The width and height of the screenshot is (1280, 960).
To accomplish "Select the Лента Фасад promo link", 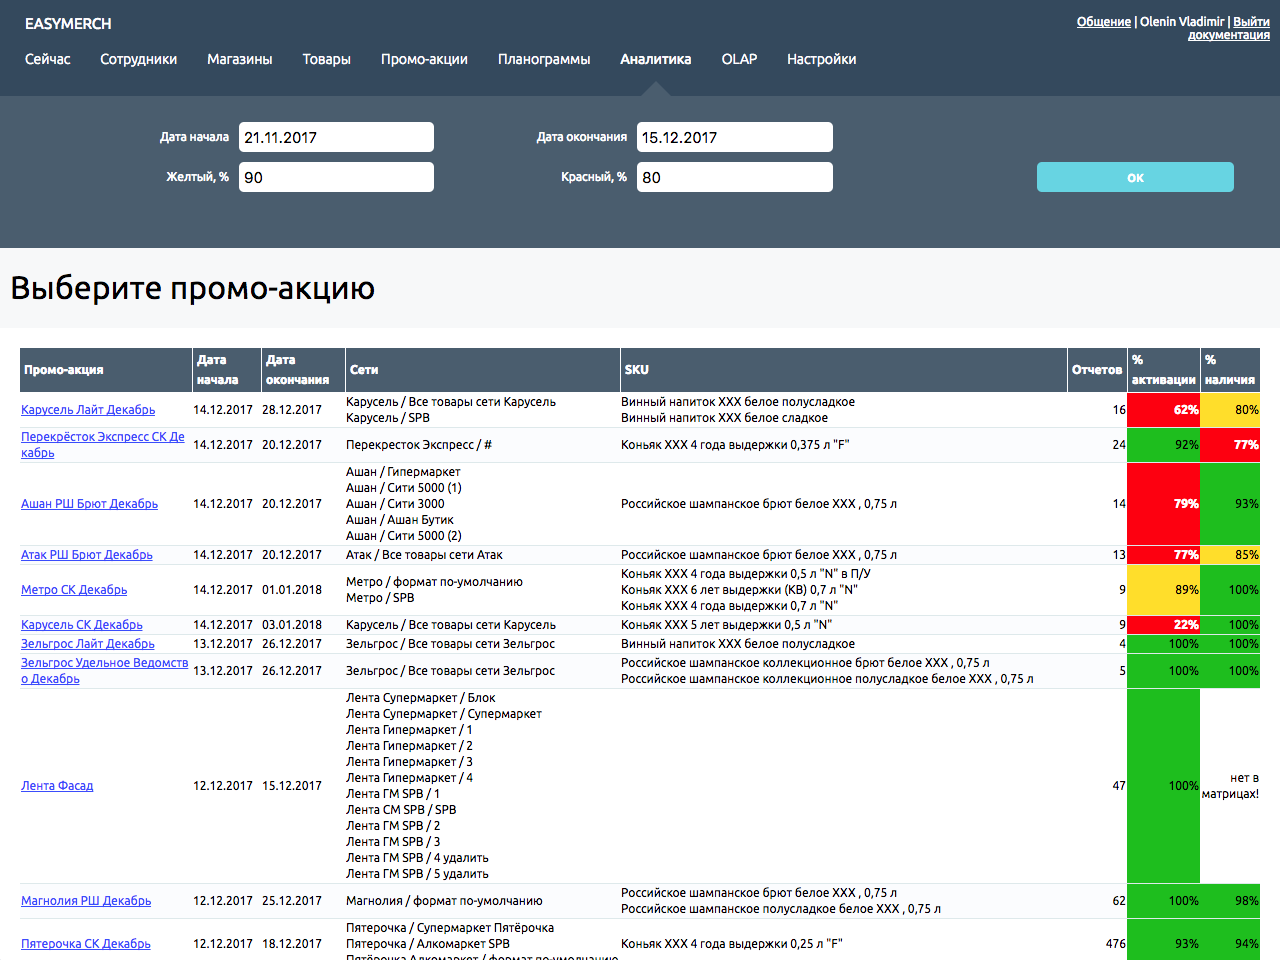I will tap(57, 786).
